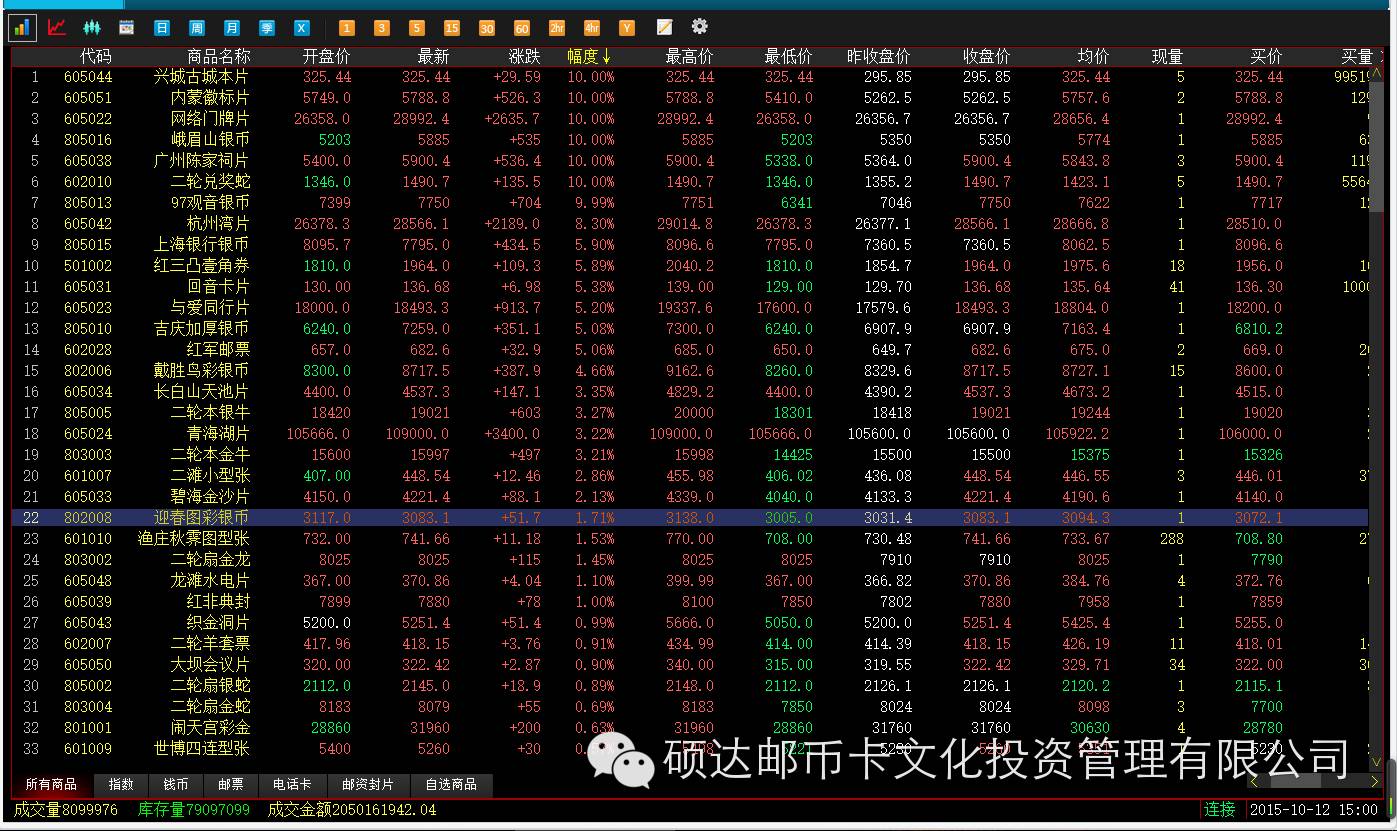Screen dimensions: 1397x831
Task: Open the 钱币 tab
Action: [x=176, y=785]
